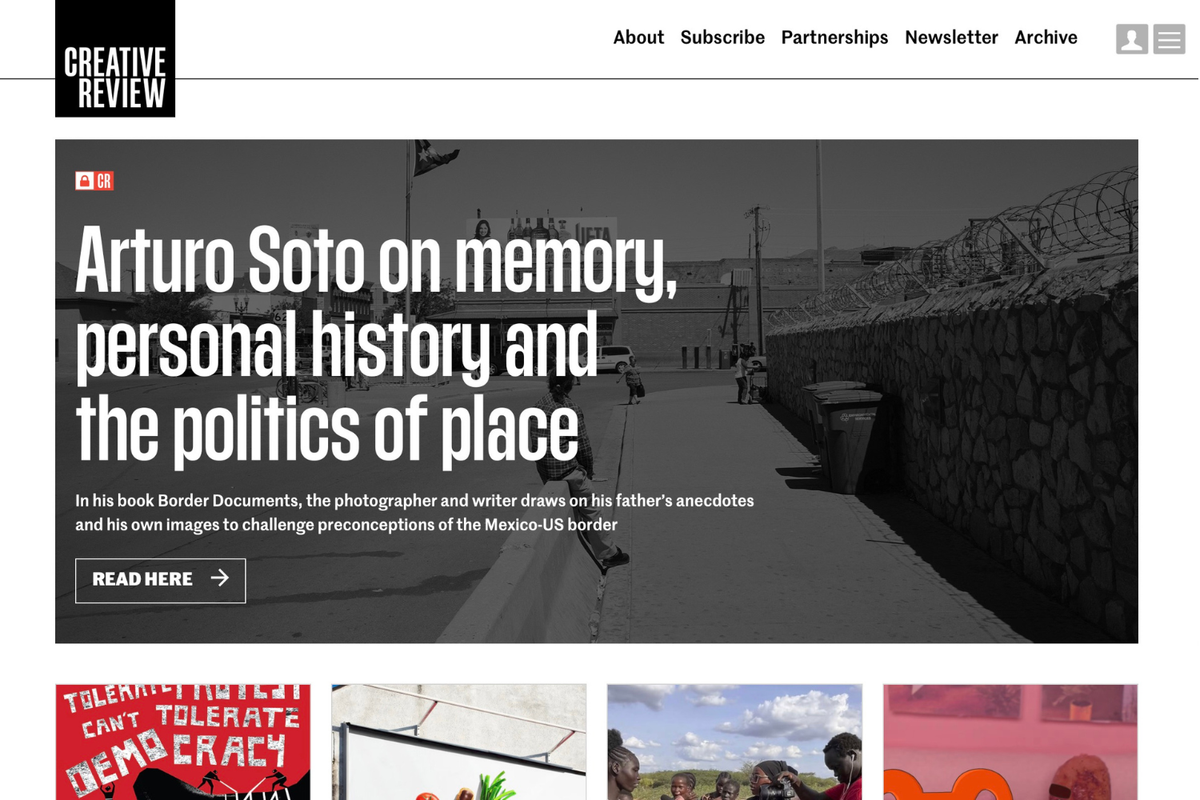
Task: Open the pink orange-shapes thumbnail
Action: (x=1011, y=742)
